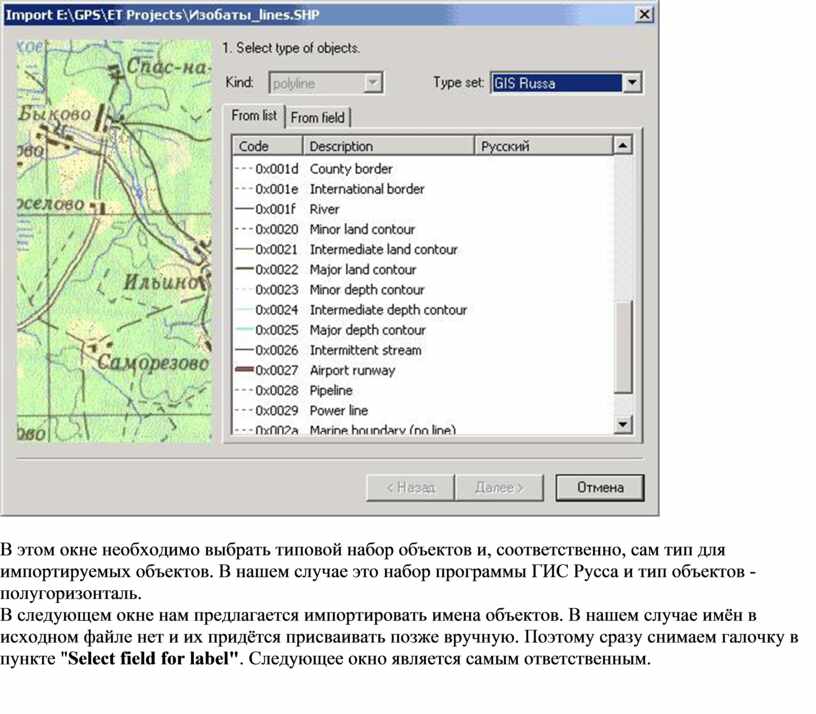Select Intermediate depth contour entry
Image resolution: width=816 pixels, height=714 pixels.
coord(423,310)
